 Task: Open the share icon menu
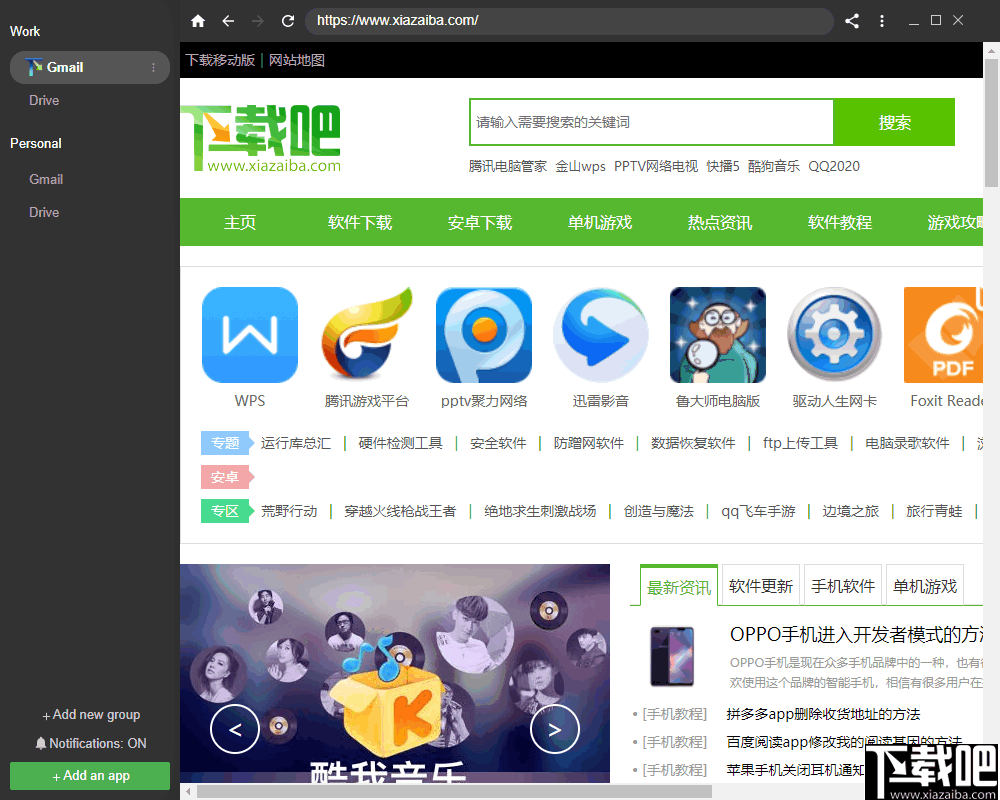[851, 21]
